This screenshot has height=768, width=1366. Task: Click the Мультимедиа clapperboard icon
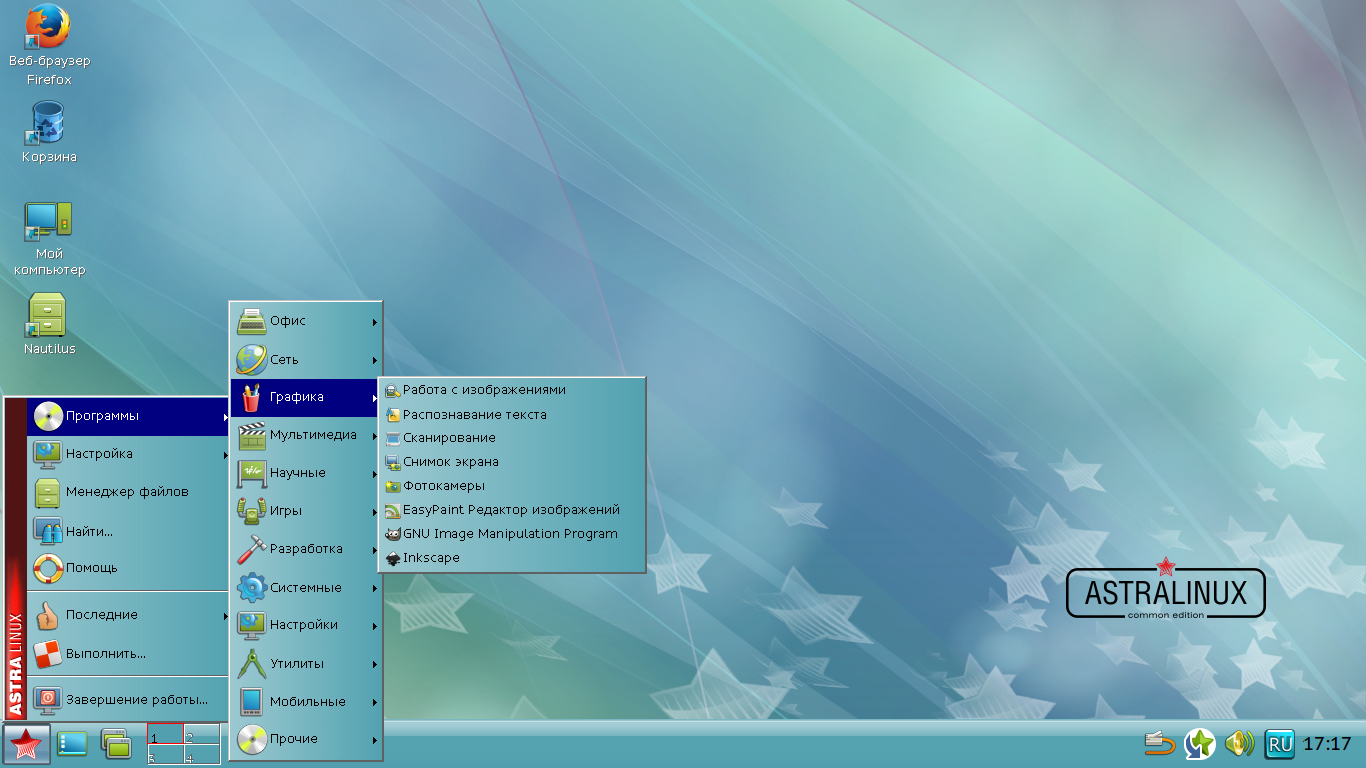(252, 435)
